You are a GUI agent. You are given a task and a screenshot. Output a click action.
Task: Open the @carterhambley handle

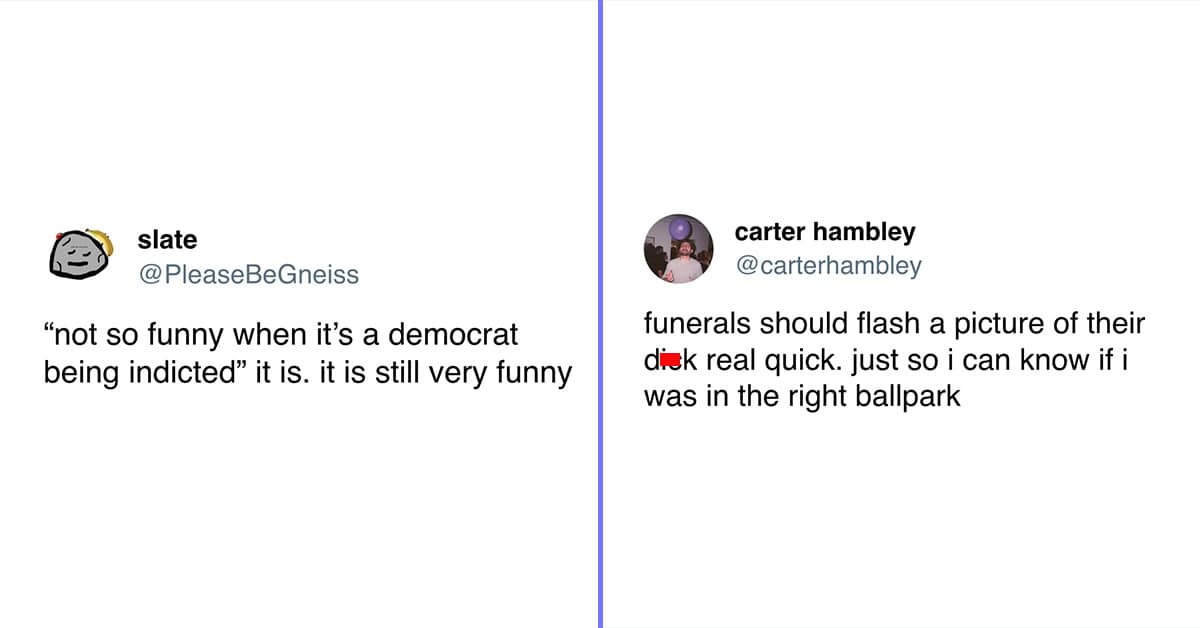pos(828,266)
